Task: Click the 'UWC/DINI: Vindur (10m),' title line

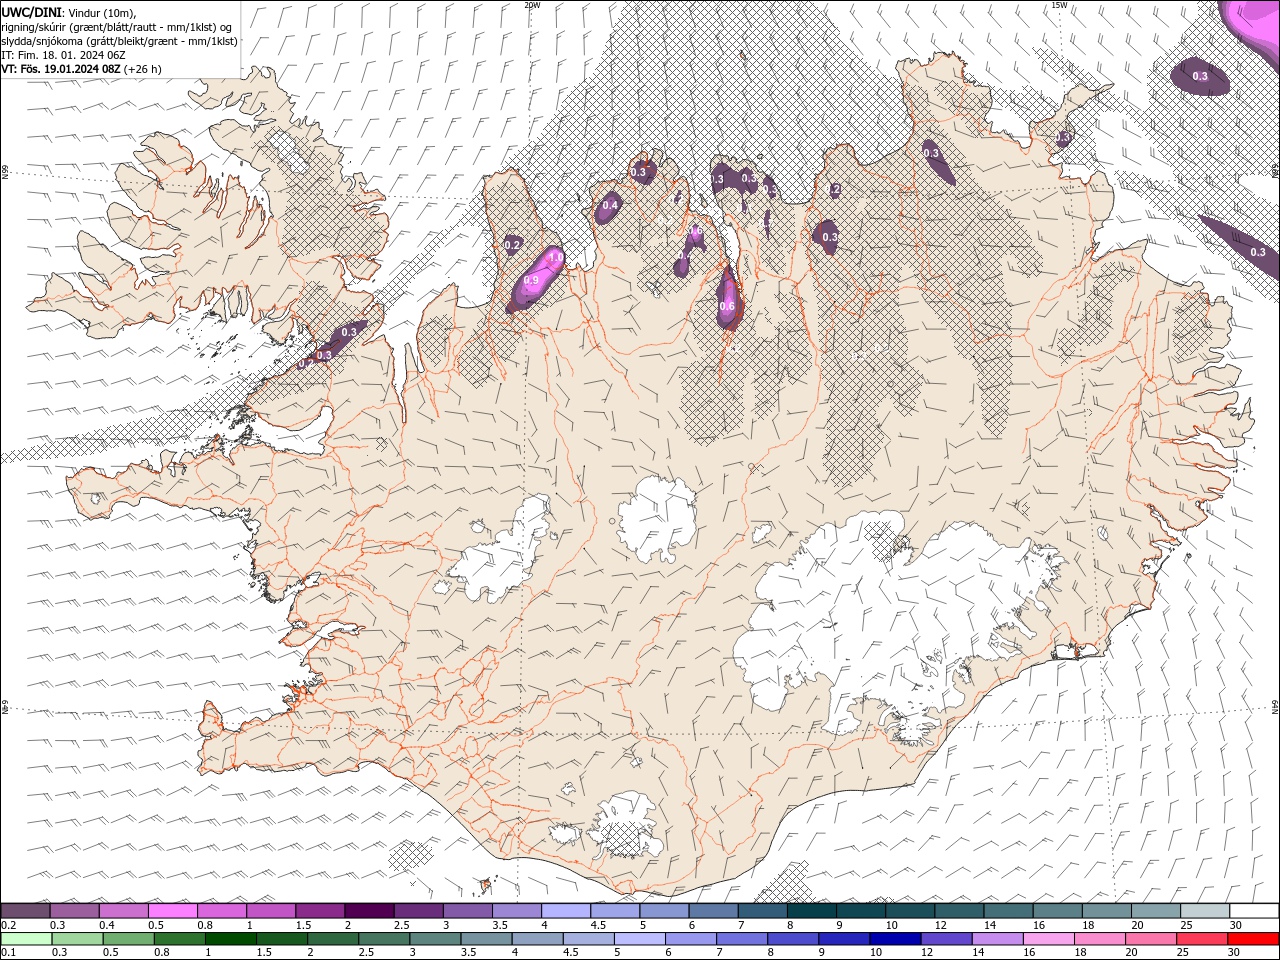Action: 68,12
